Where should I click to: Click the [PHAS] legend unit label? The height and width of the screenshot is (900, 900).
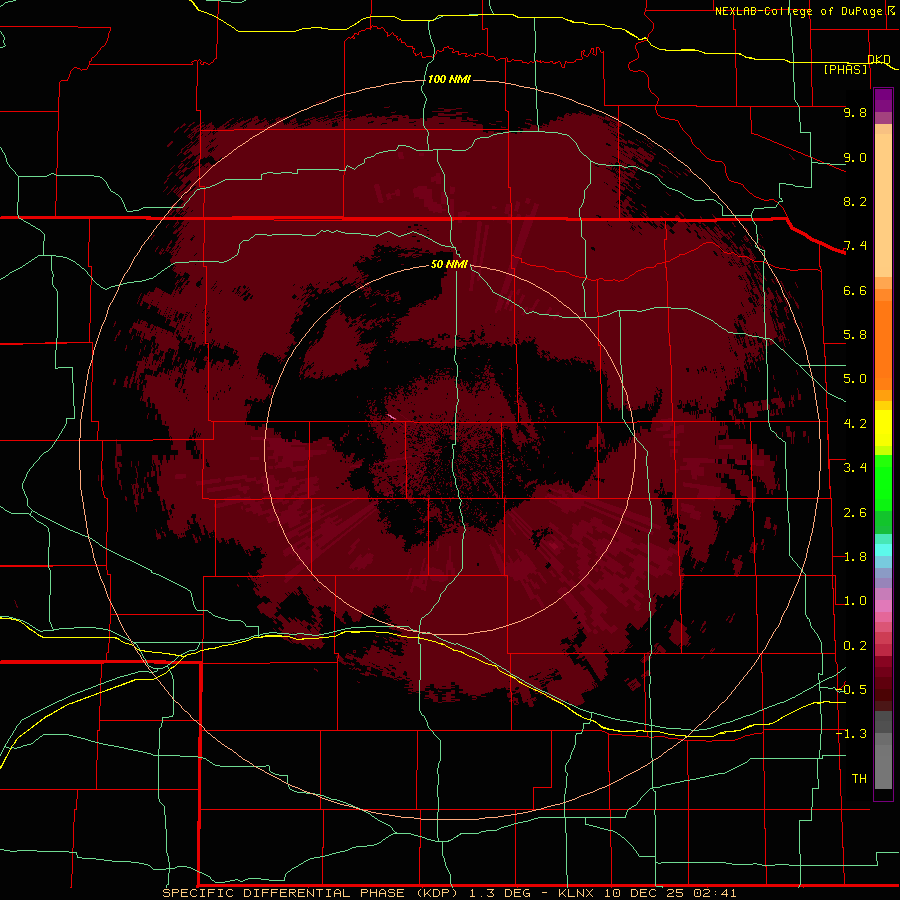[x=845, y=69]
